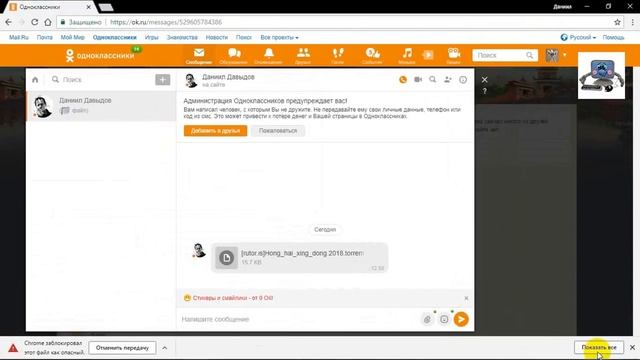The width and height of the screenshot is (640, 360).
Task: Click the sidebar chat search field
Action: (102, 80)
